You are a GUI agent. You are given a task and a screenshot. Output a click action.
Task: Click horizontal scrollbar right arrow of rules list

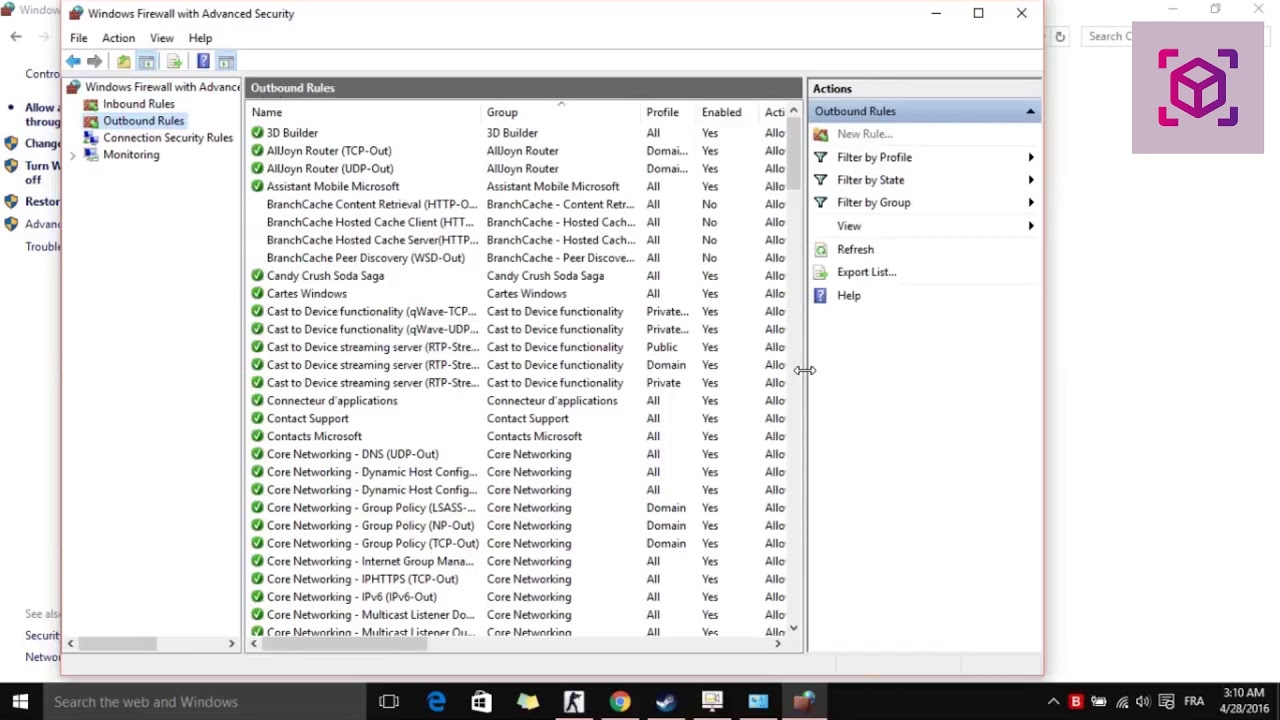778,644
